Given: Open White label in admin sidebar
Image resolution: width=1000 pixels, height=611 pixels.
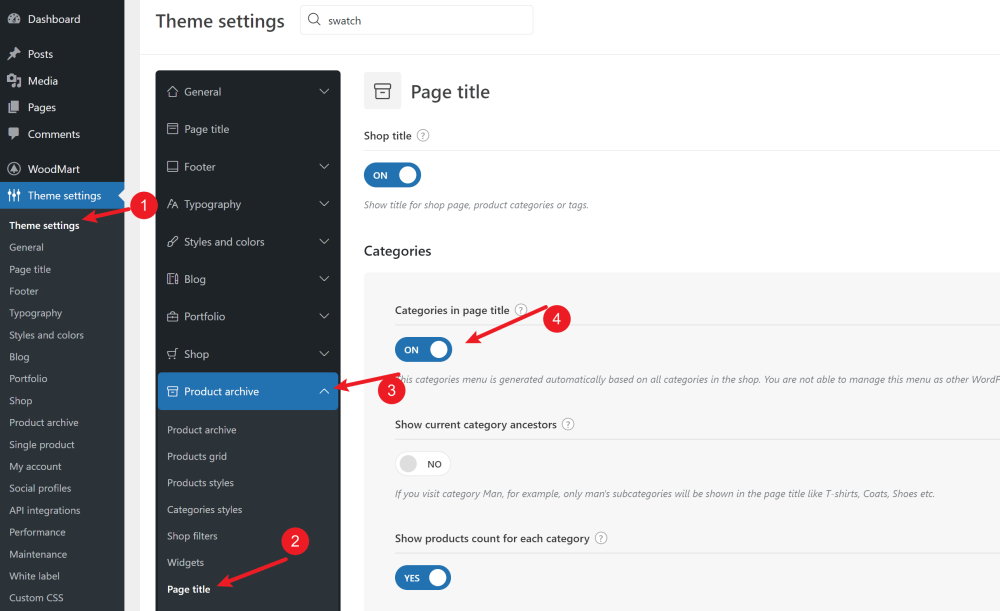Looking at the screenshot, I should (x=34, y=576).
